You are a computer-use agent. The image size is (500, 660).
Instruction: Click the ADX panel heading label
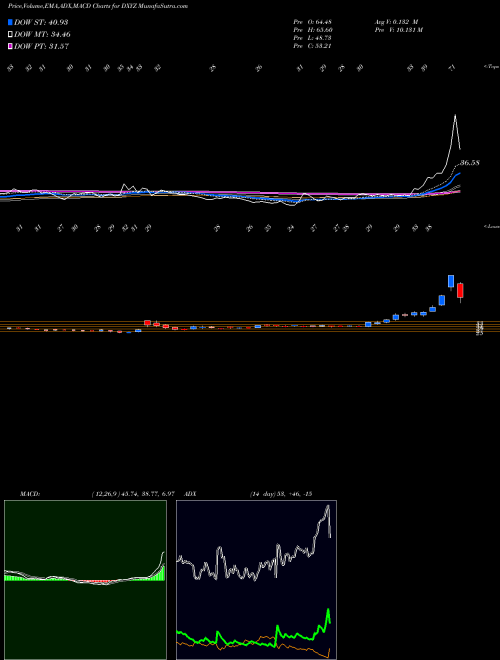pos(191,494)
